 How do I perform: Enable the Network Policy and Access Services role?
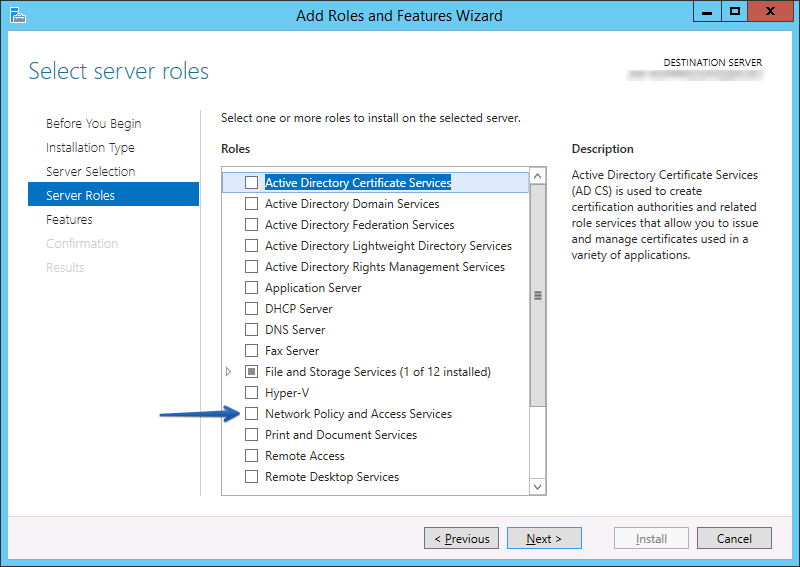(x=252, y=414)
